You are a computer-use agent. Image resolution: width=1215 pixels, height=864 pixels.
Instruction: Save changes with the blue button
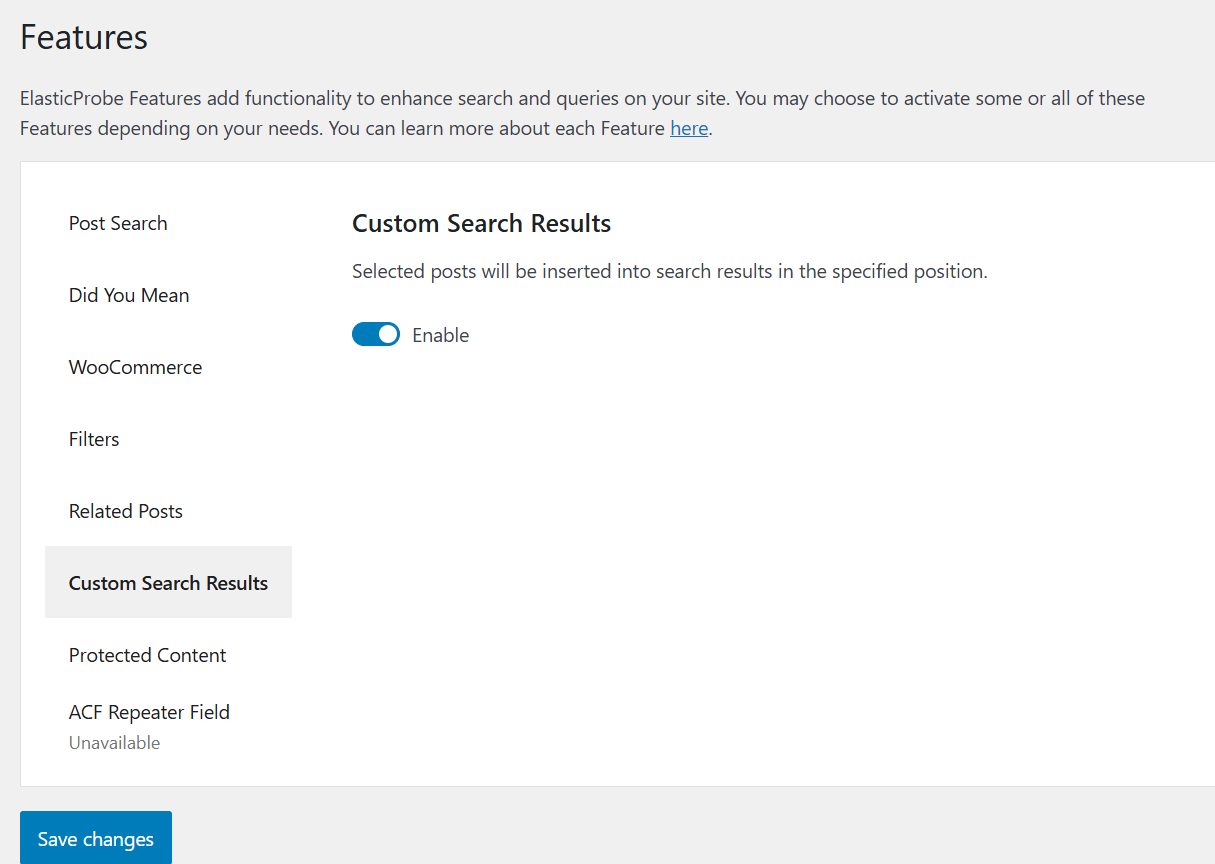click(x=95, y=838)
